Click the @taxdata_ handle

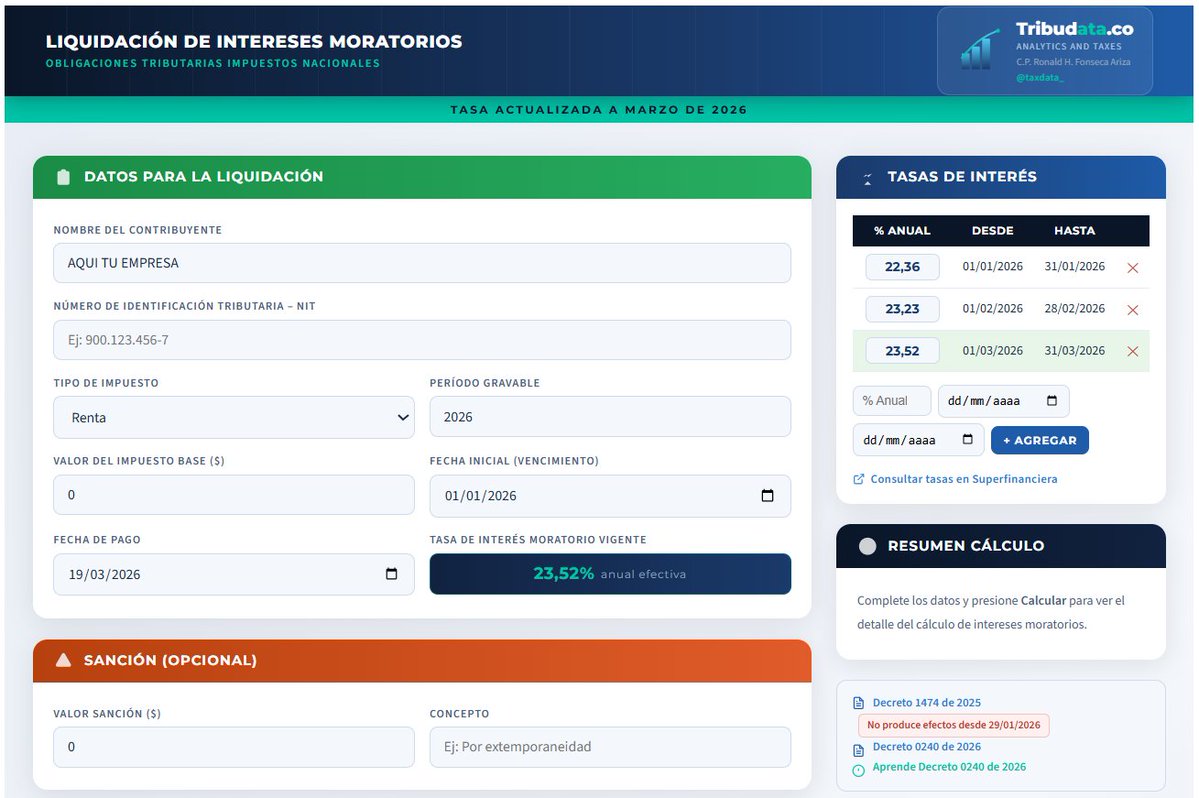(x=1038, y=77)
